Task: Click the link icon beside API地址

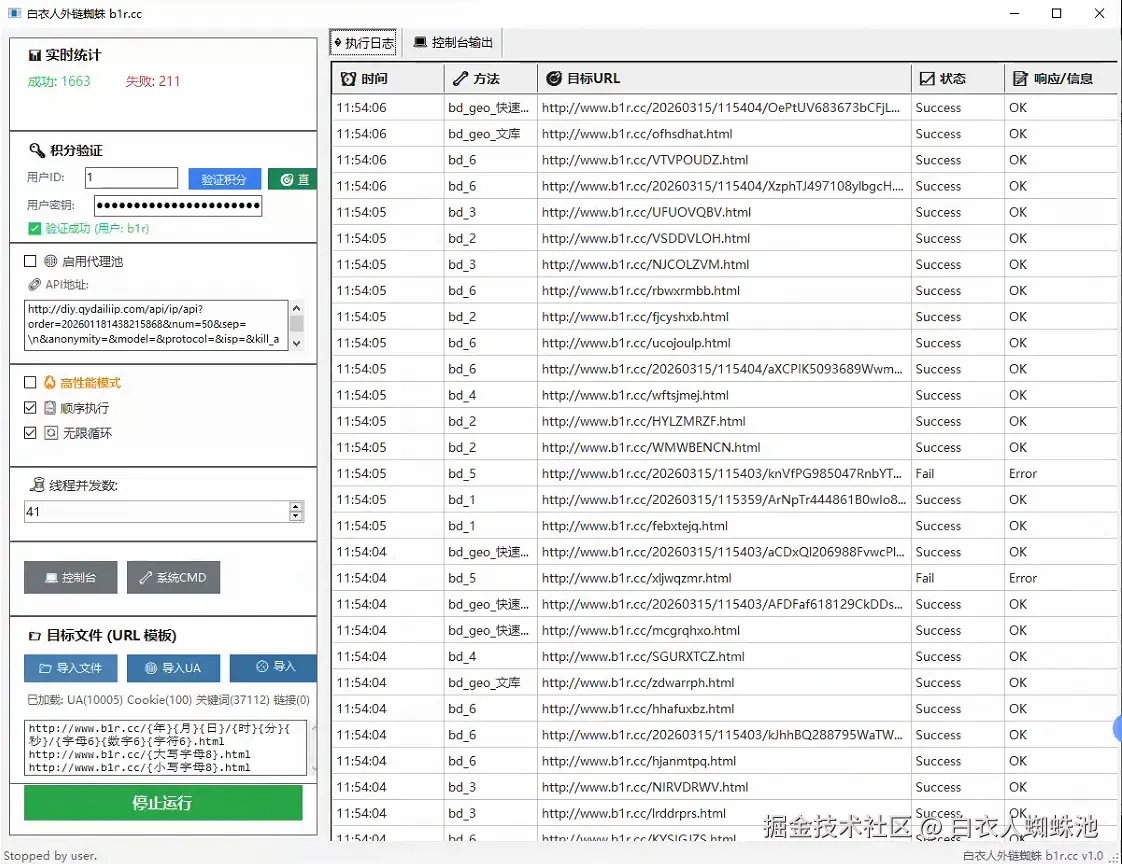Action: coord(34,285)
